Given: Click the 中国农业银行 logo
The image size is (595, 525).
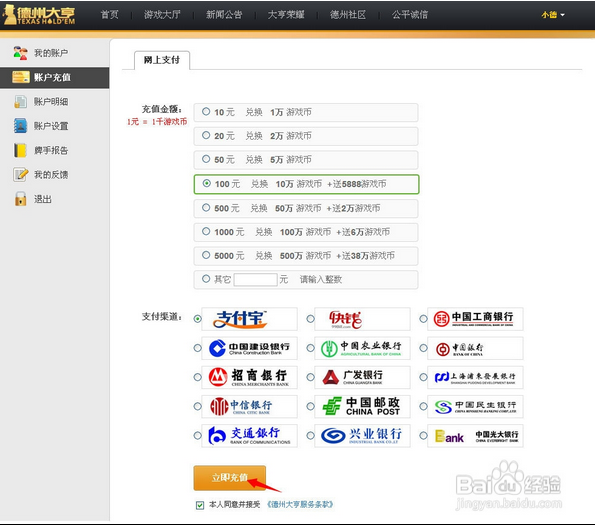Looking at the screenshot, I should (x=361, y=348).
